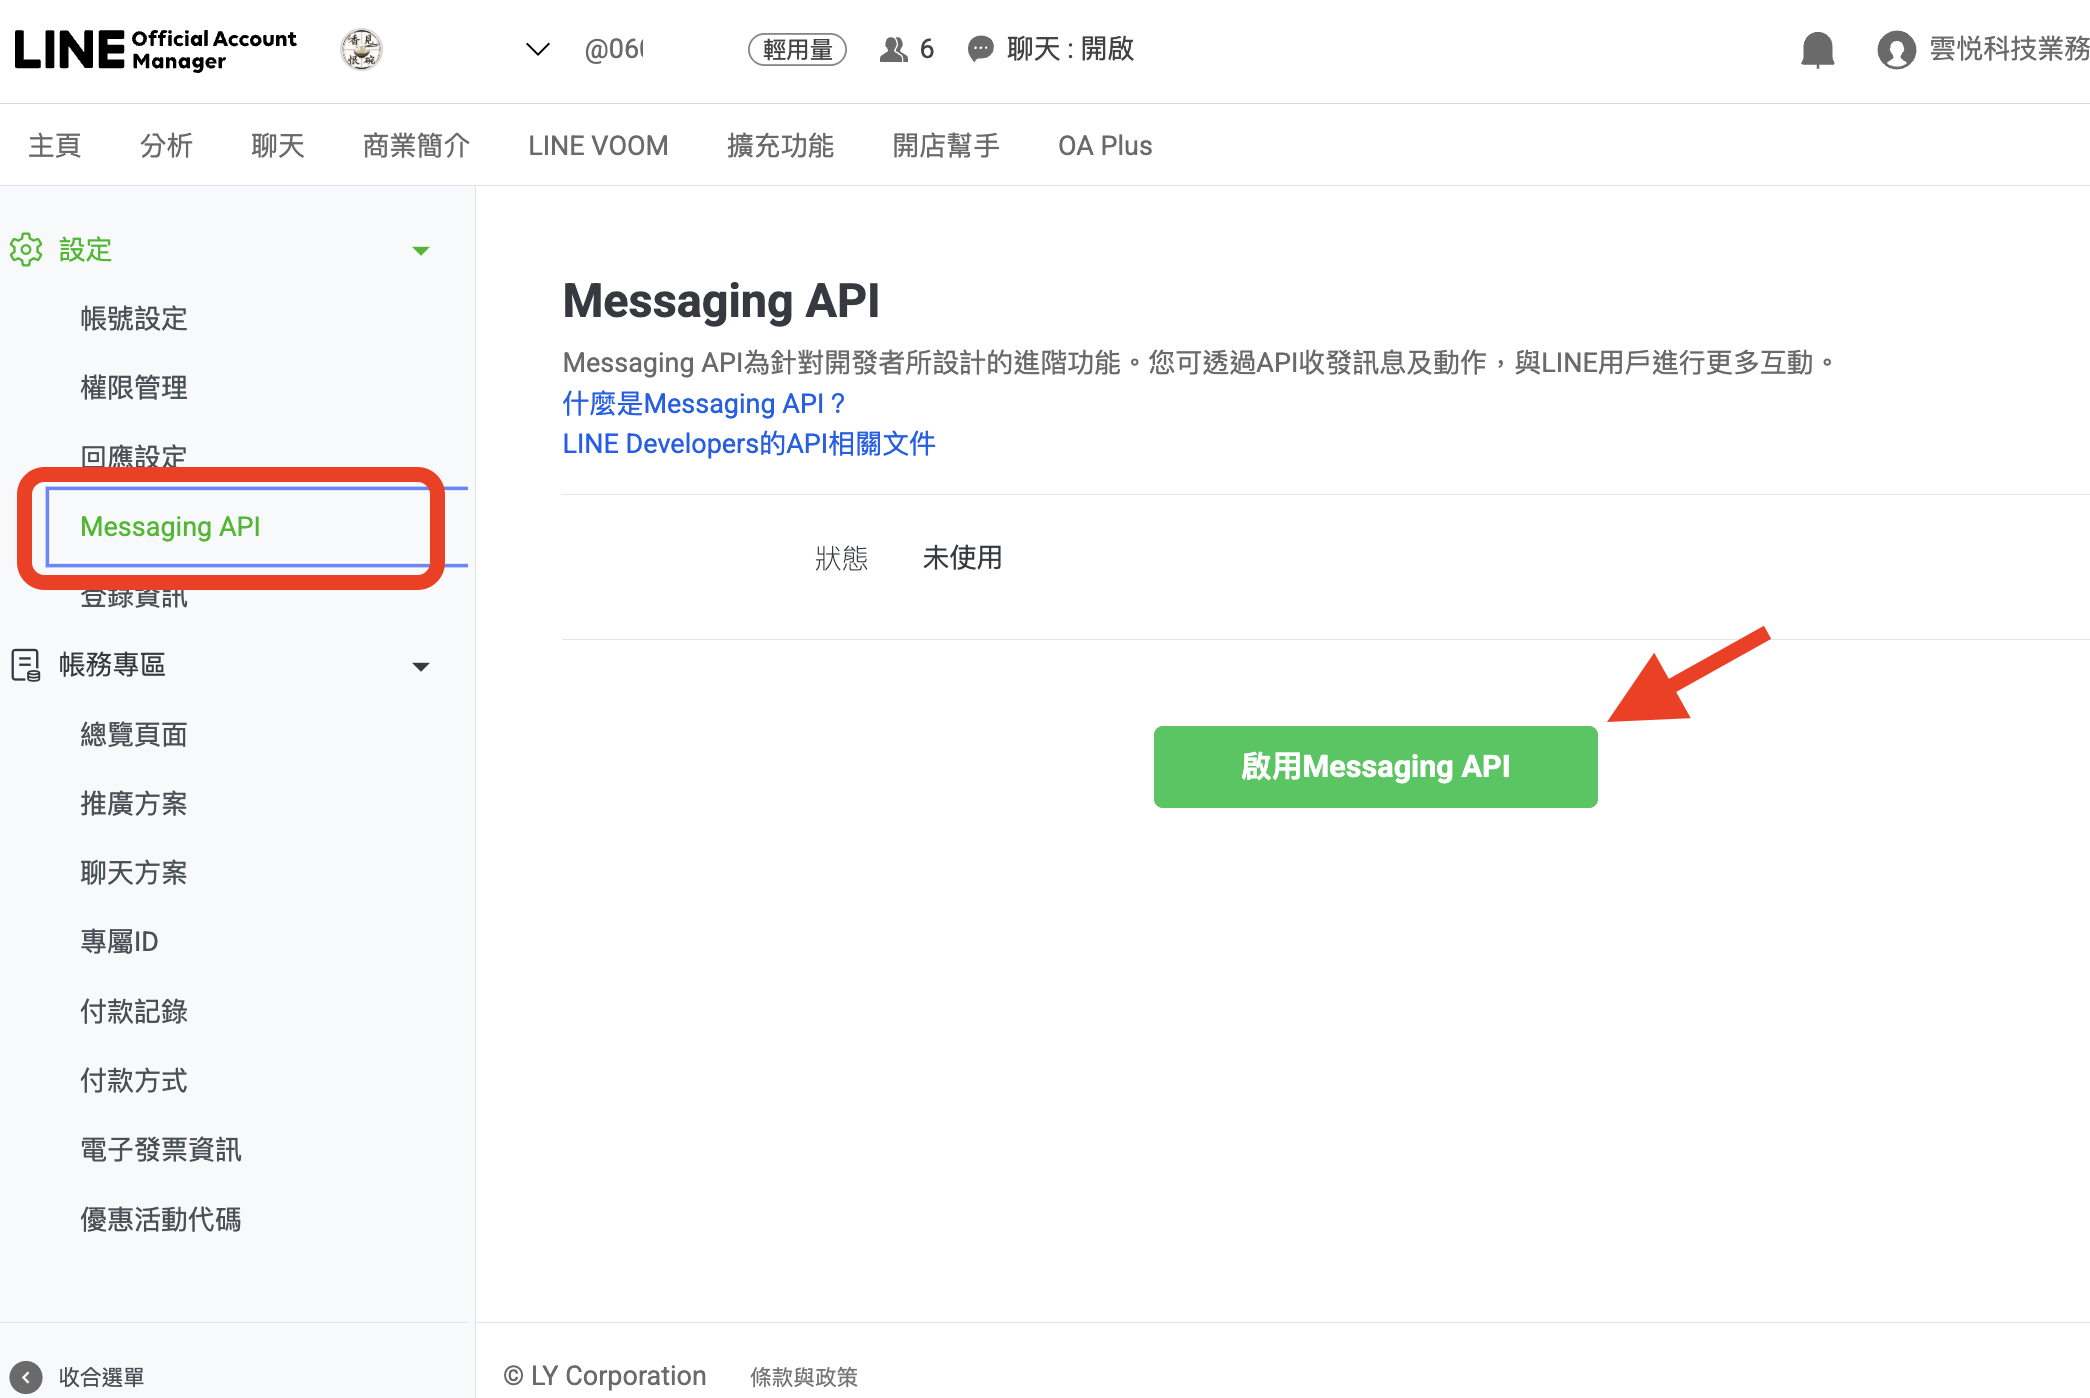Open the 開店幫手 tab
The height and width of the screenshot is (1398, 2090).
(x=946, y=146)
